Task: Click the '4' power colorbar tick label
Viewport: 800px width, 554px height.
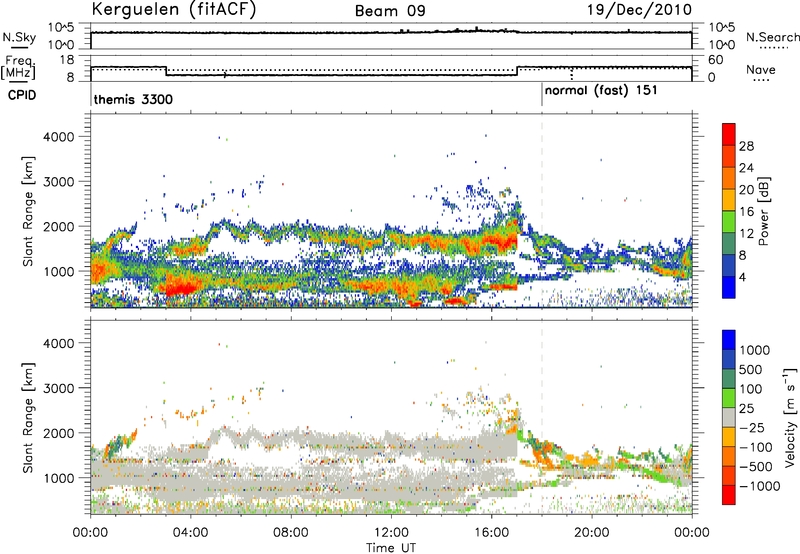Action: pos(742,277)
